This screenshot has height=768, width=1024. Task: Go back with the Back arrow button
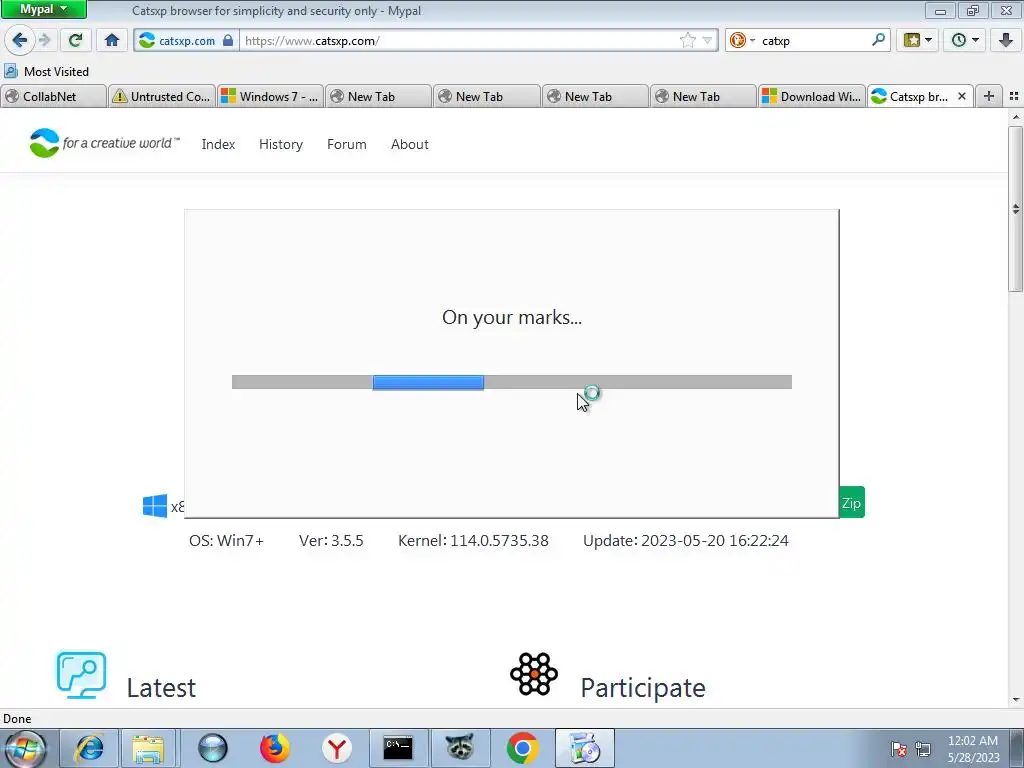[20, 40]
